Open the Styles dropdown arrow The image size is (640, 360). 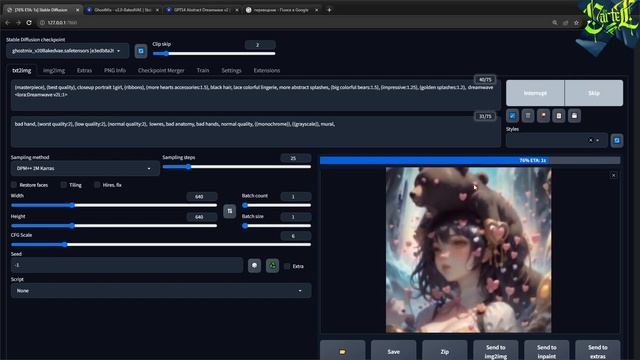pos(598,140)
